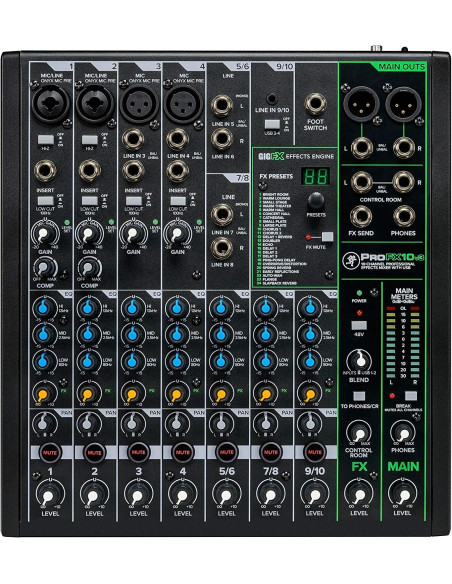Mute channel 7/8 with its MUTE button
The image size is (452, 584).
271,453
